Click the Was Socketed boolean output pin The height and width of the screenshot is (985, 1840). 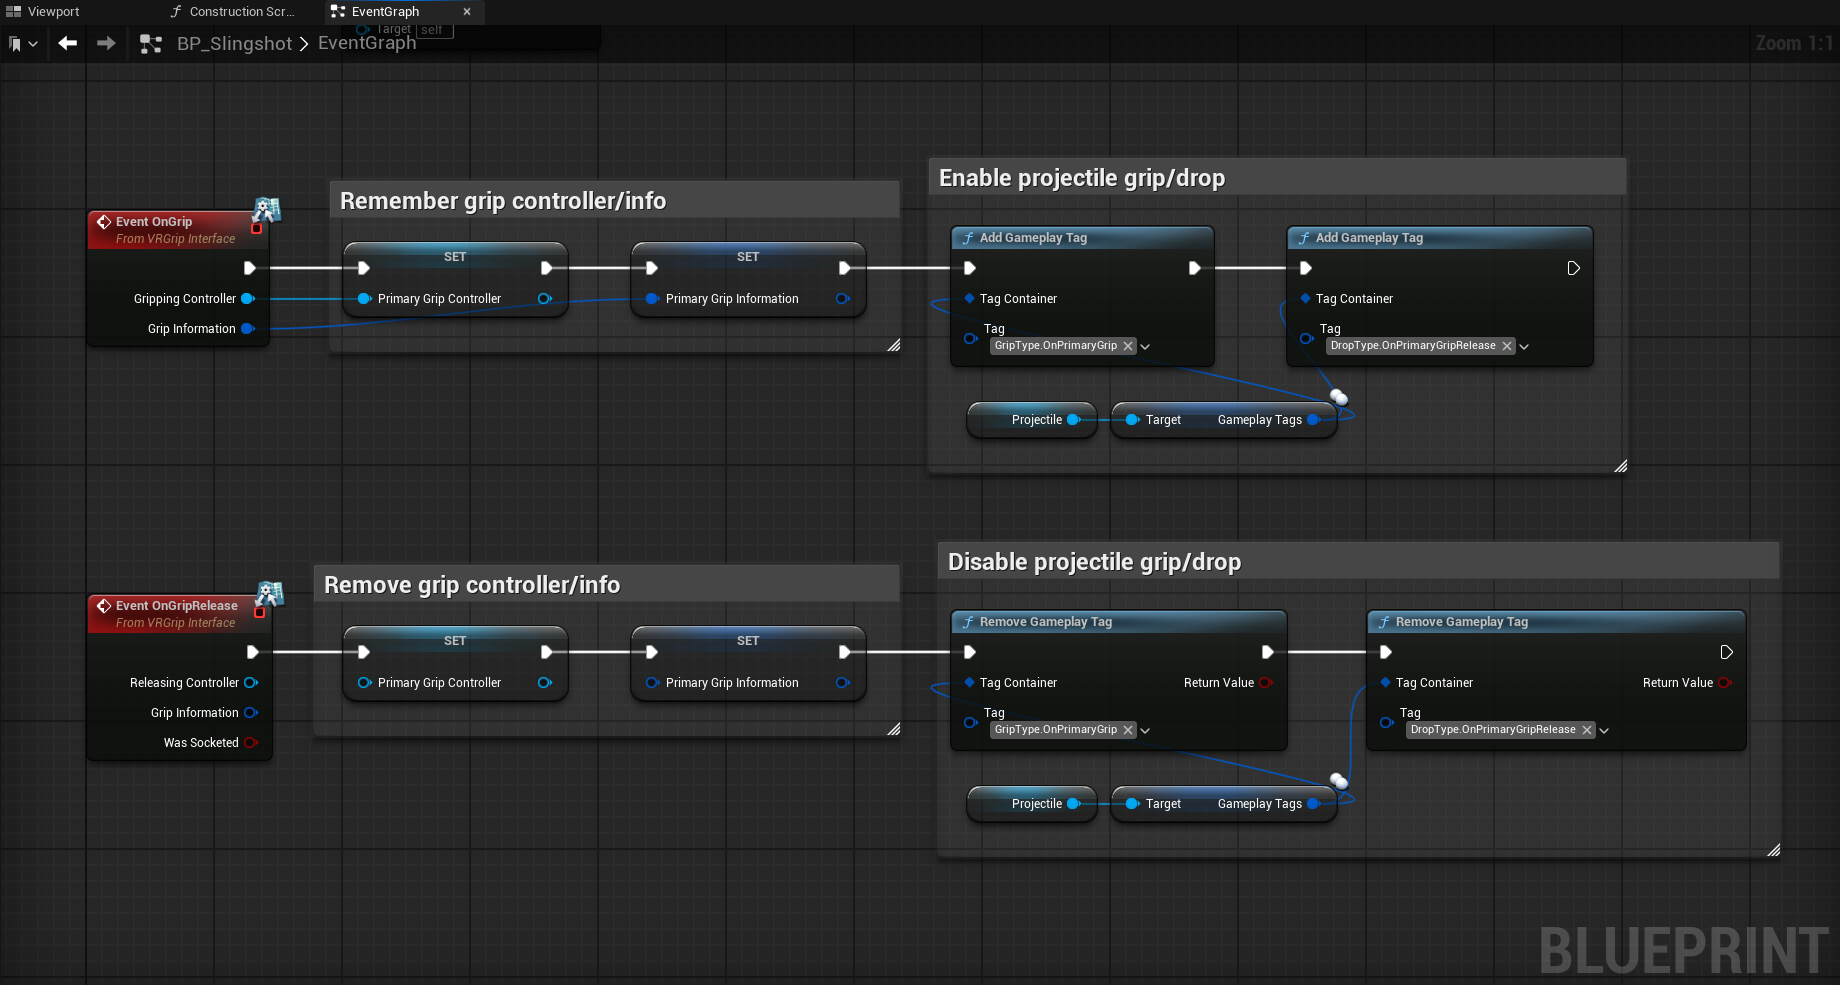250,743
